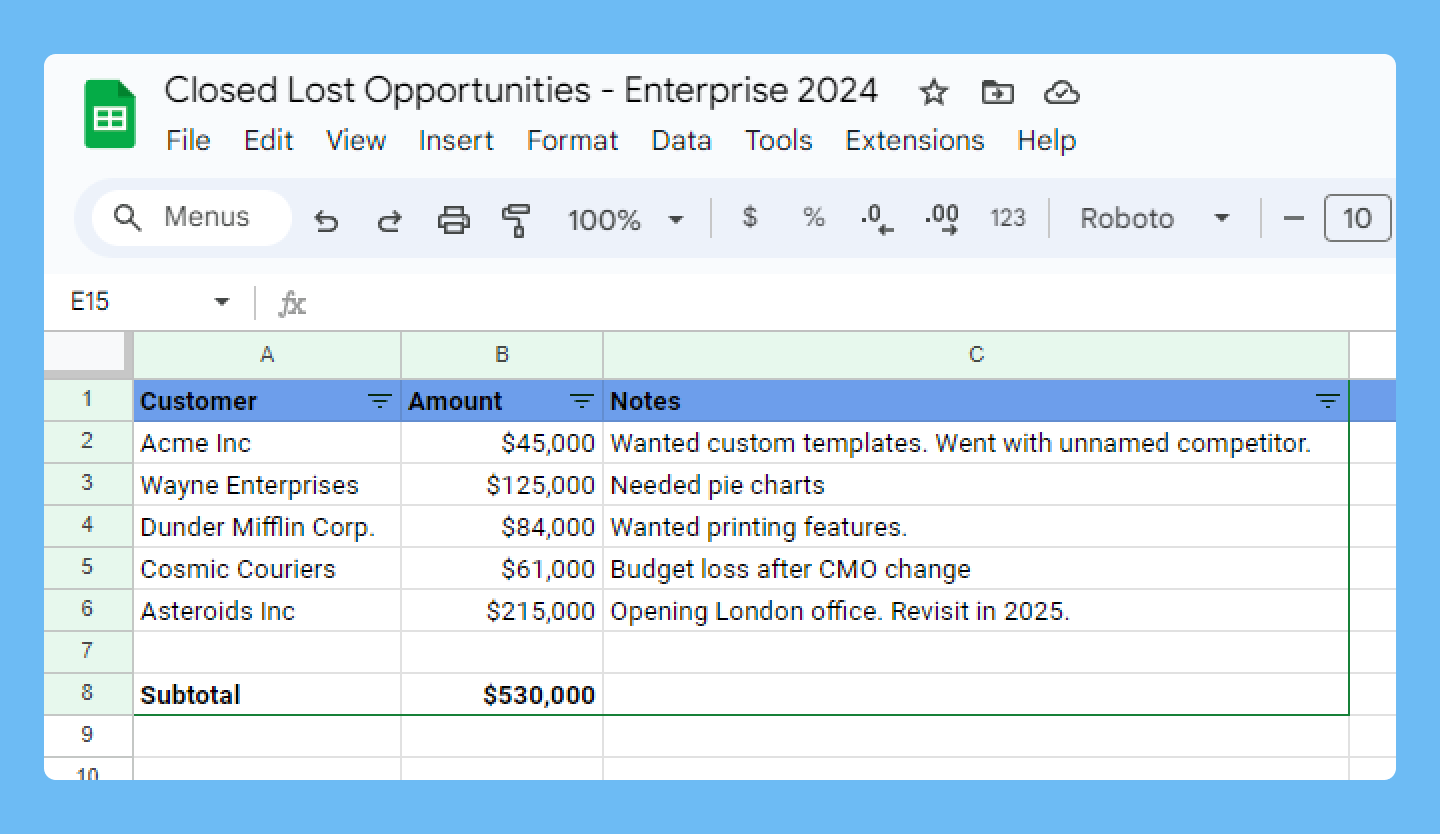Select the Opening London office note
Screen dimensions: 1440x834
[x=976, y=611]
